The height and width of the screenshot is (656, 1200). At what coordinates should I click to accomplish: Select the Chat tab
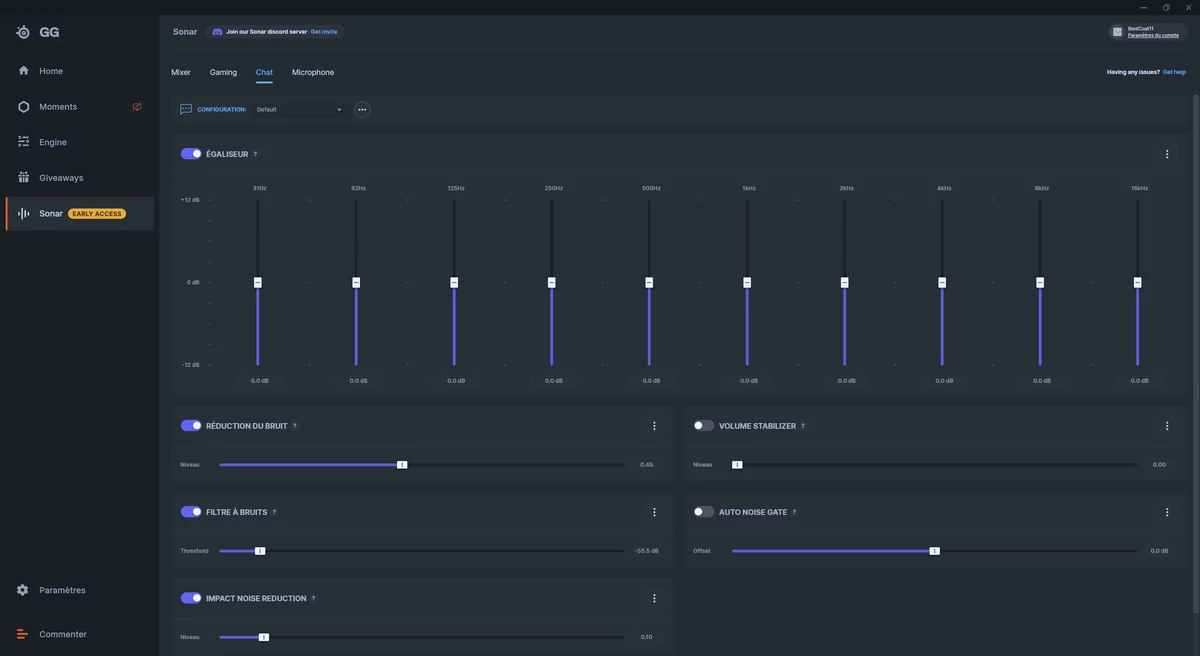tap(264, 72)
